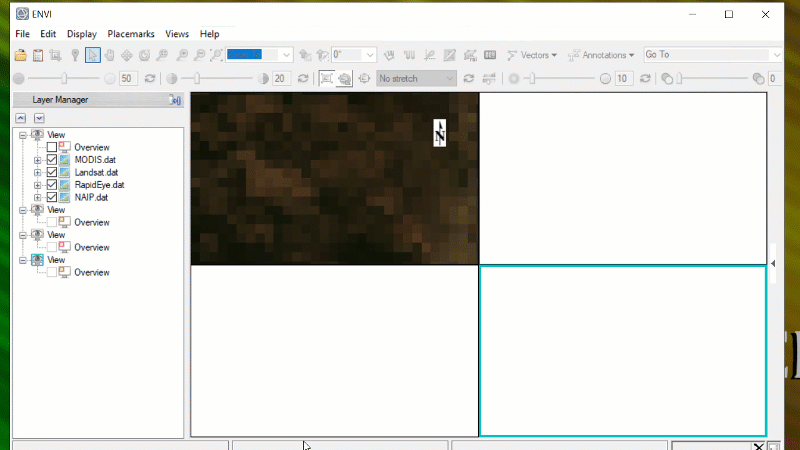Open the Display menu
Image resolution: width=800 pixels, height=450 pixels.
tap(82, 34)
